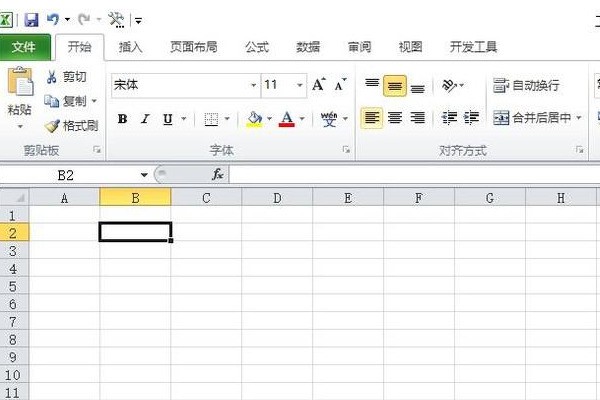
Task: Click the tools icon in quick access bar
Action: pyautogui.click(x=116, y=20)
